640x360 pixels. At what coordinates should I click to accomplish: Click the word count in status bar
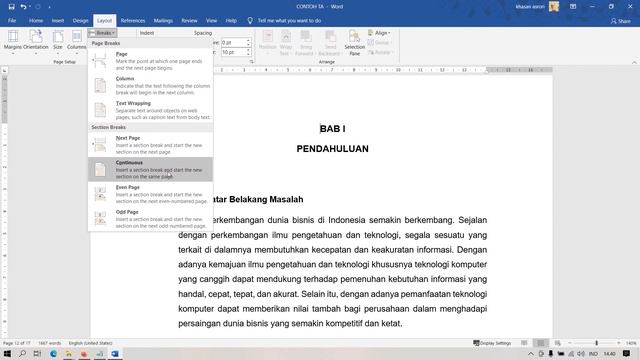49,343
